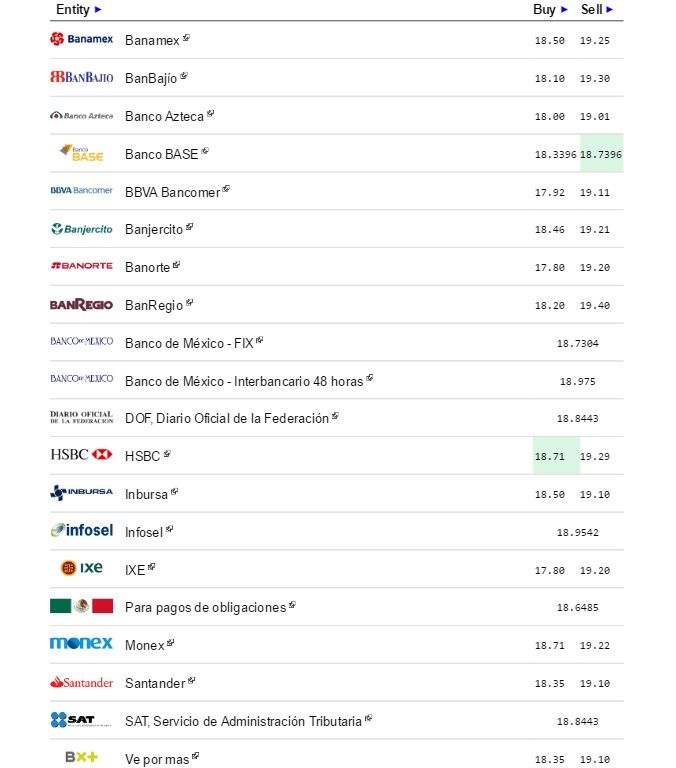Sort the table by Entity column
Screen dimensions: 676x768
pos(78,9)
